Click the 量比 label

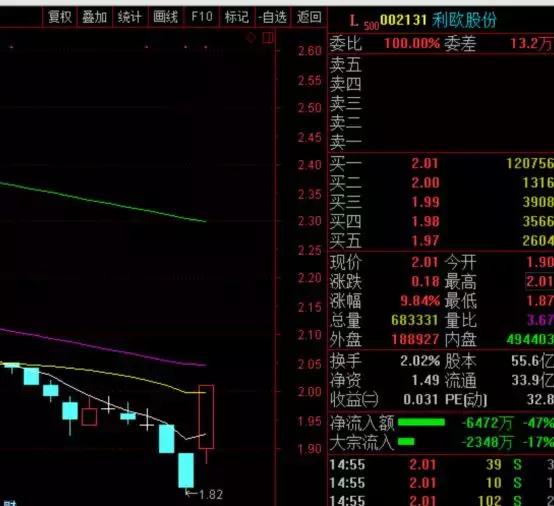point(460,321)
